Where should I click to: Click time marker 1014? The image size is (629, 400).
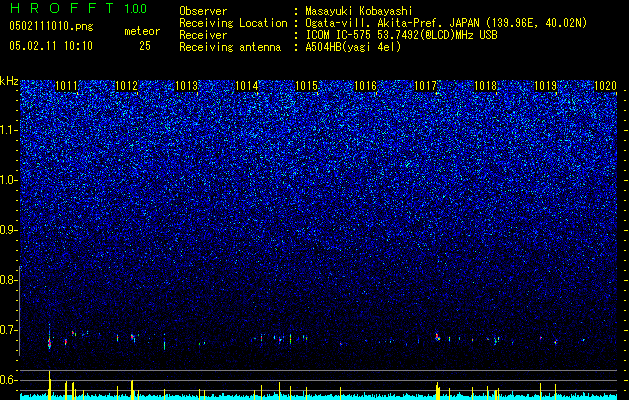pos(246,86)
